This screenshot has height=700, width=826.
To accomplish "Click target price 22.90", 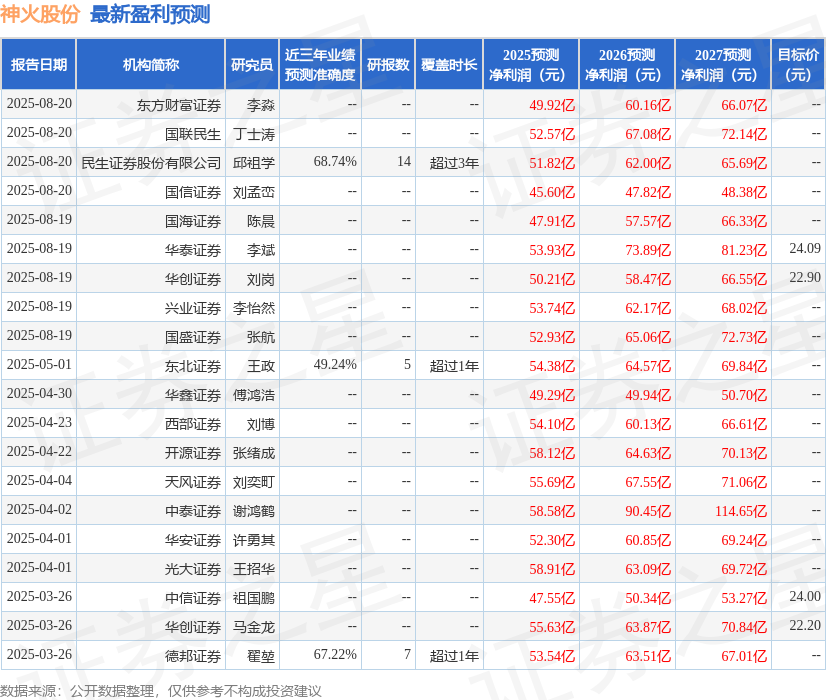I will pyautogui.click(x=805, y=277).
